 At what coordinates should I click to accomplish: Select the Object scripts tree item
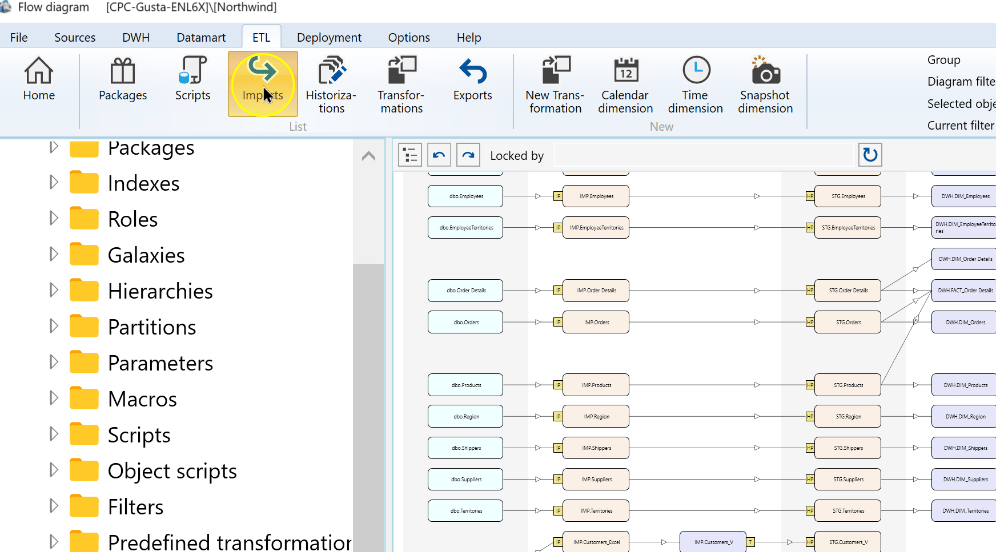(172, 471)
